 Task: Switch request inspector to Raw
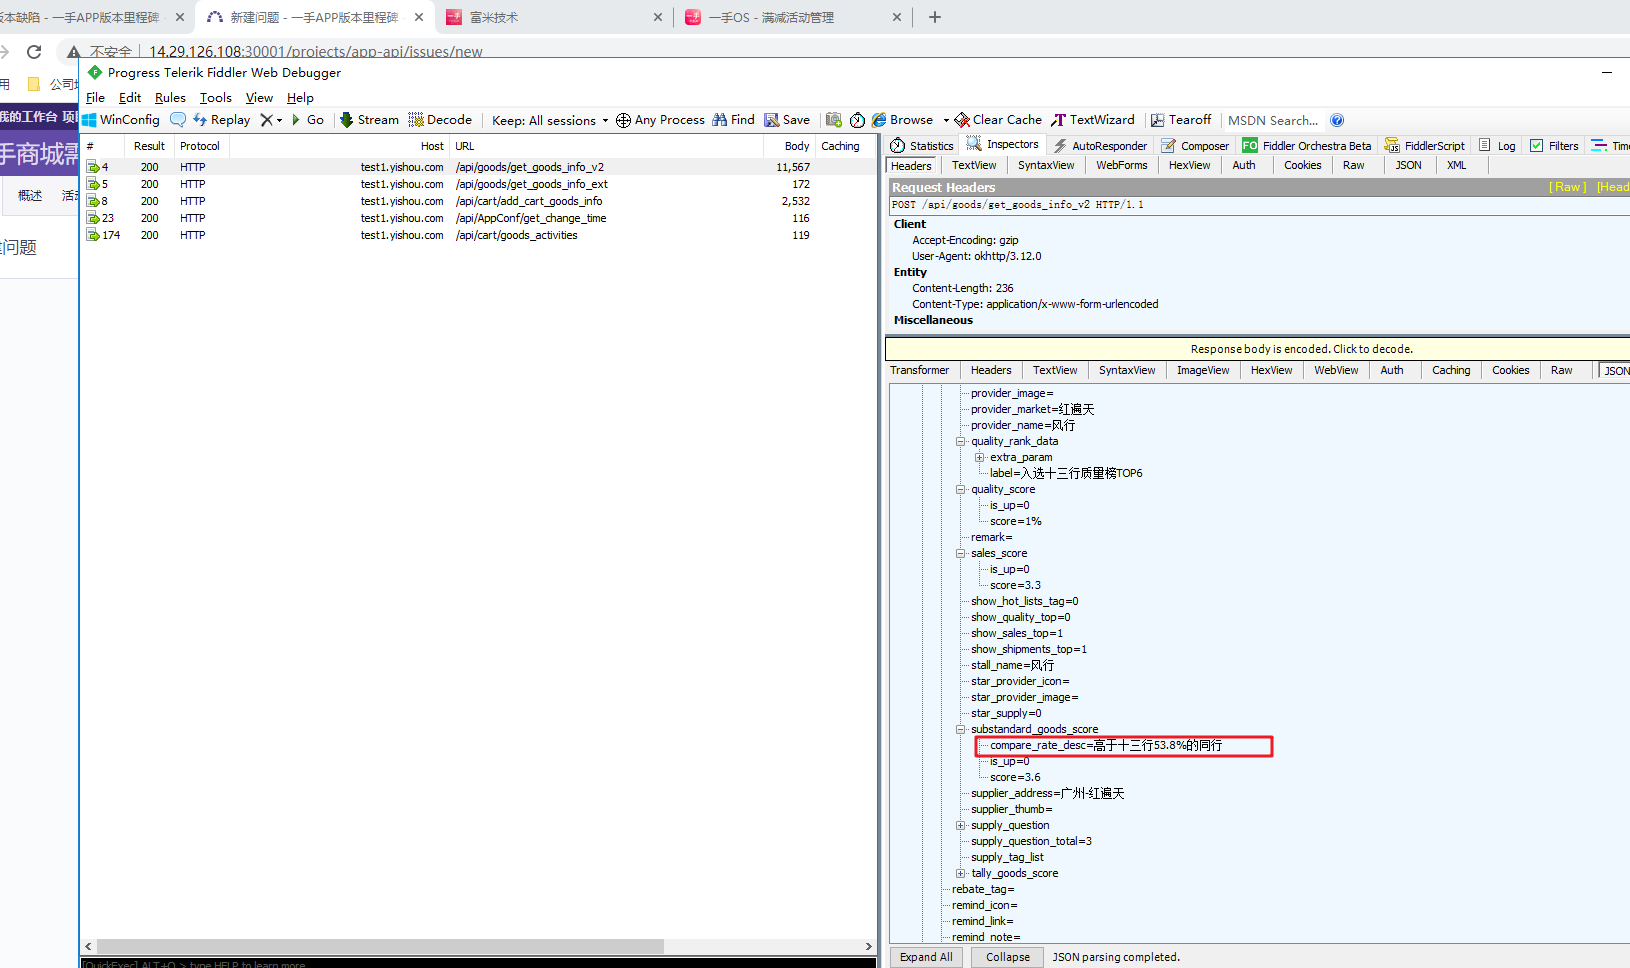[x=1354, y=166]
